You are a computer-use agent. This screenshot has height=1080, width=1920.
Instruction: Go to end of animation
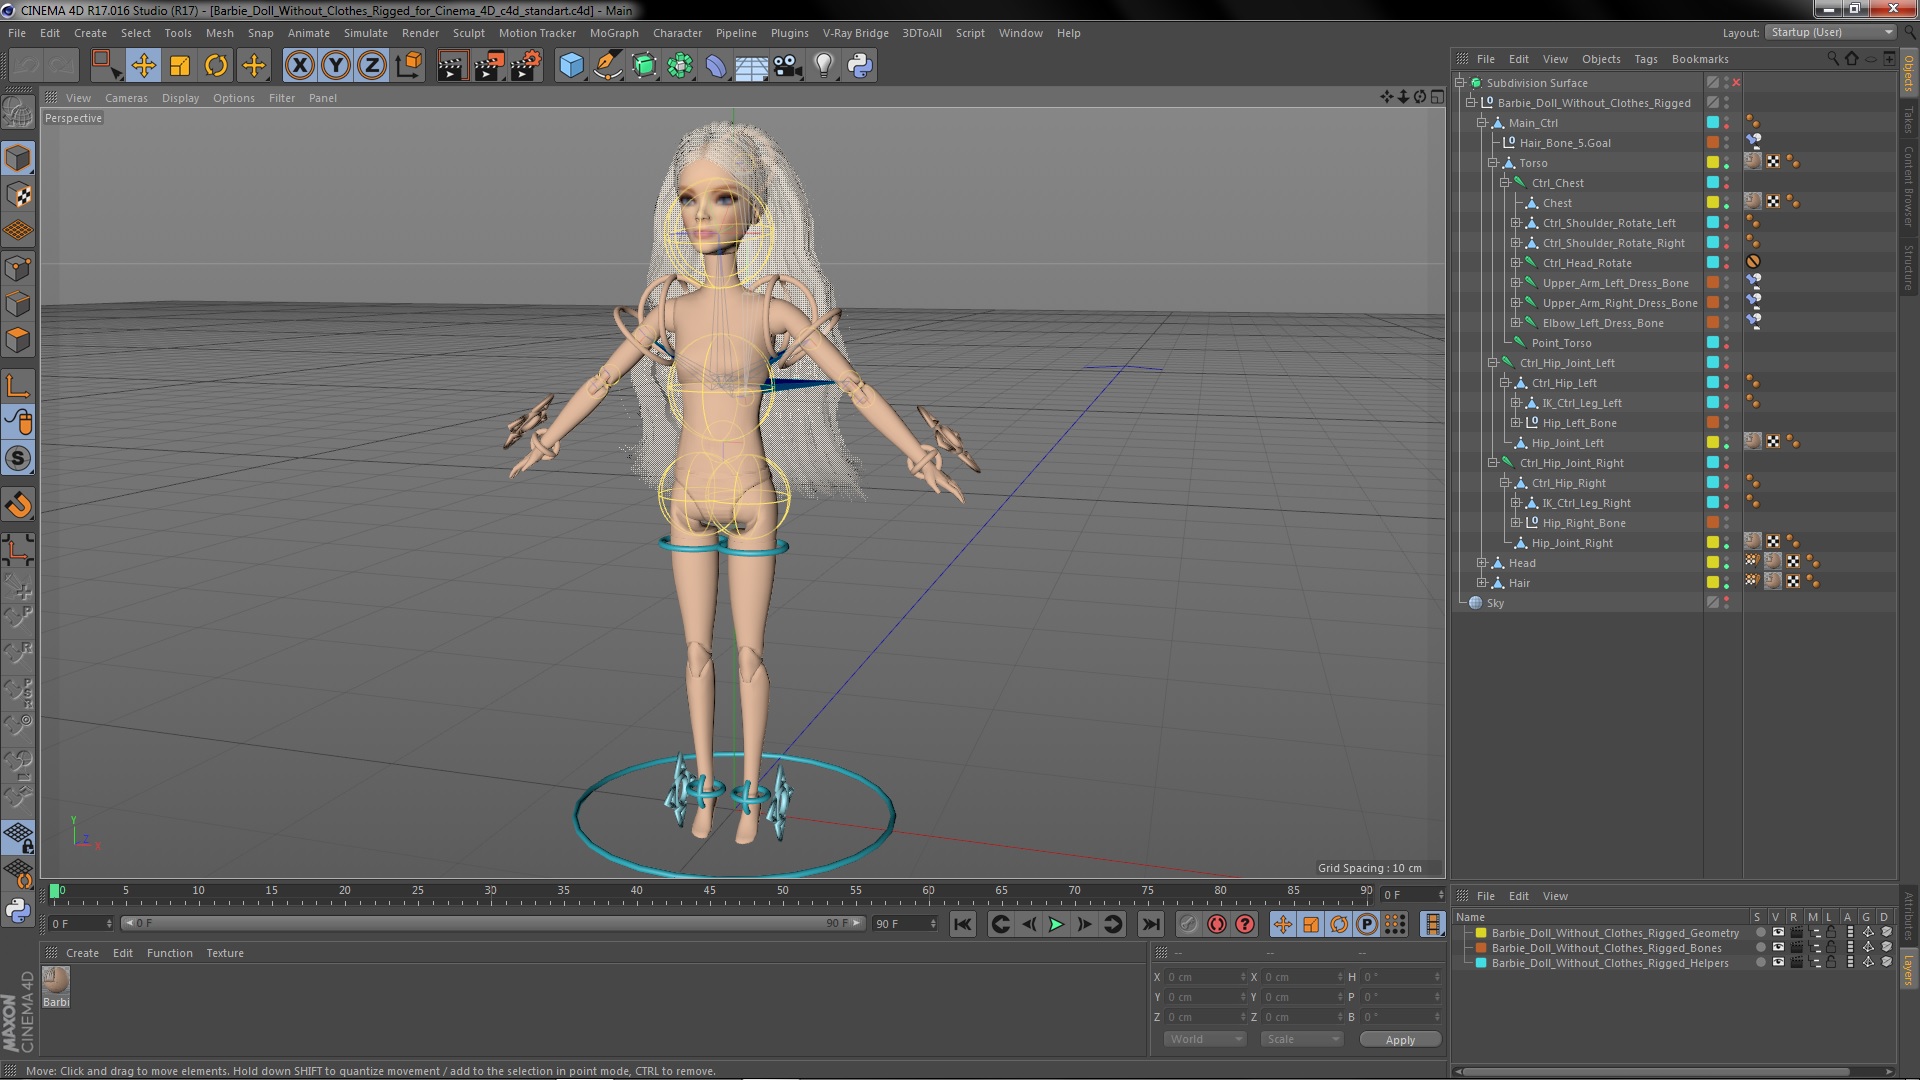click(1151, 925)
